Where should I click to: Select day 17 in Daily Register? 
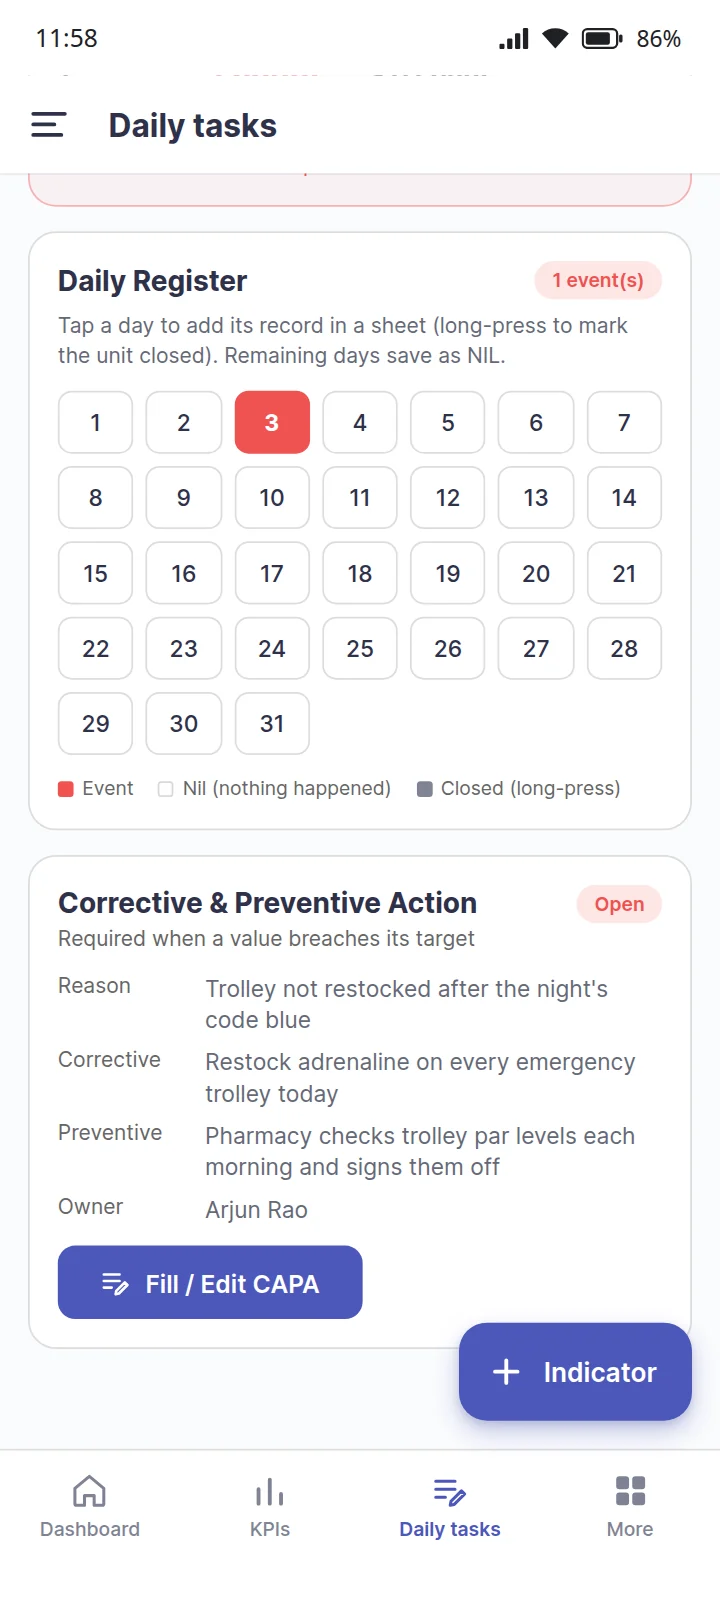click(x=272, y=573)
